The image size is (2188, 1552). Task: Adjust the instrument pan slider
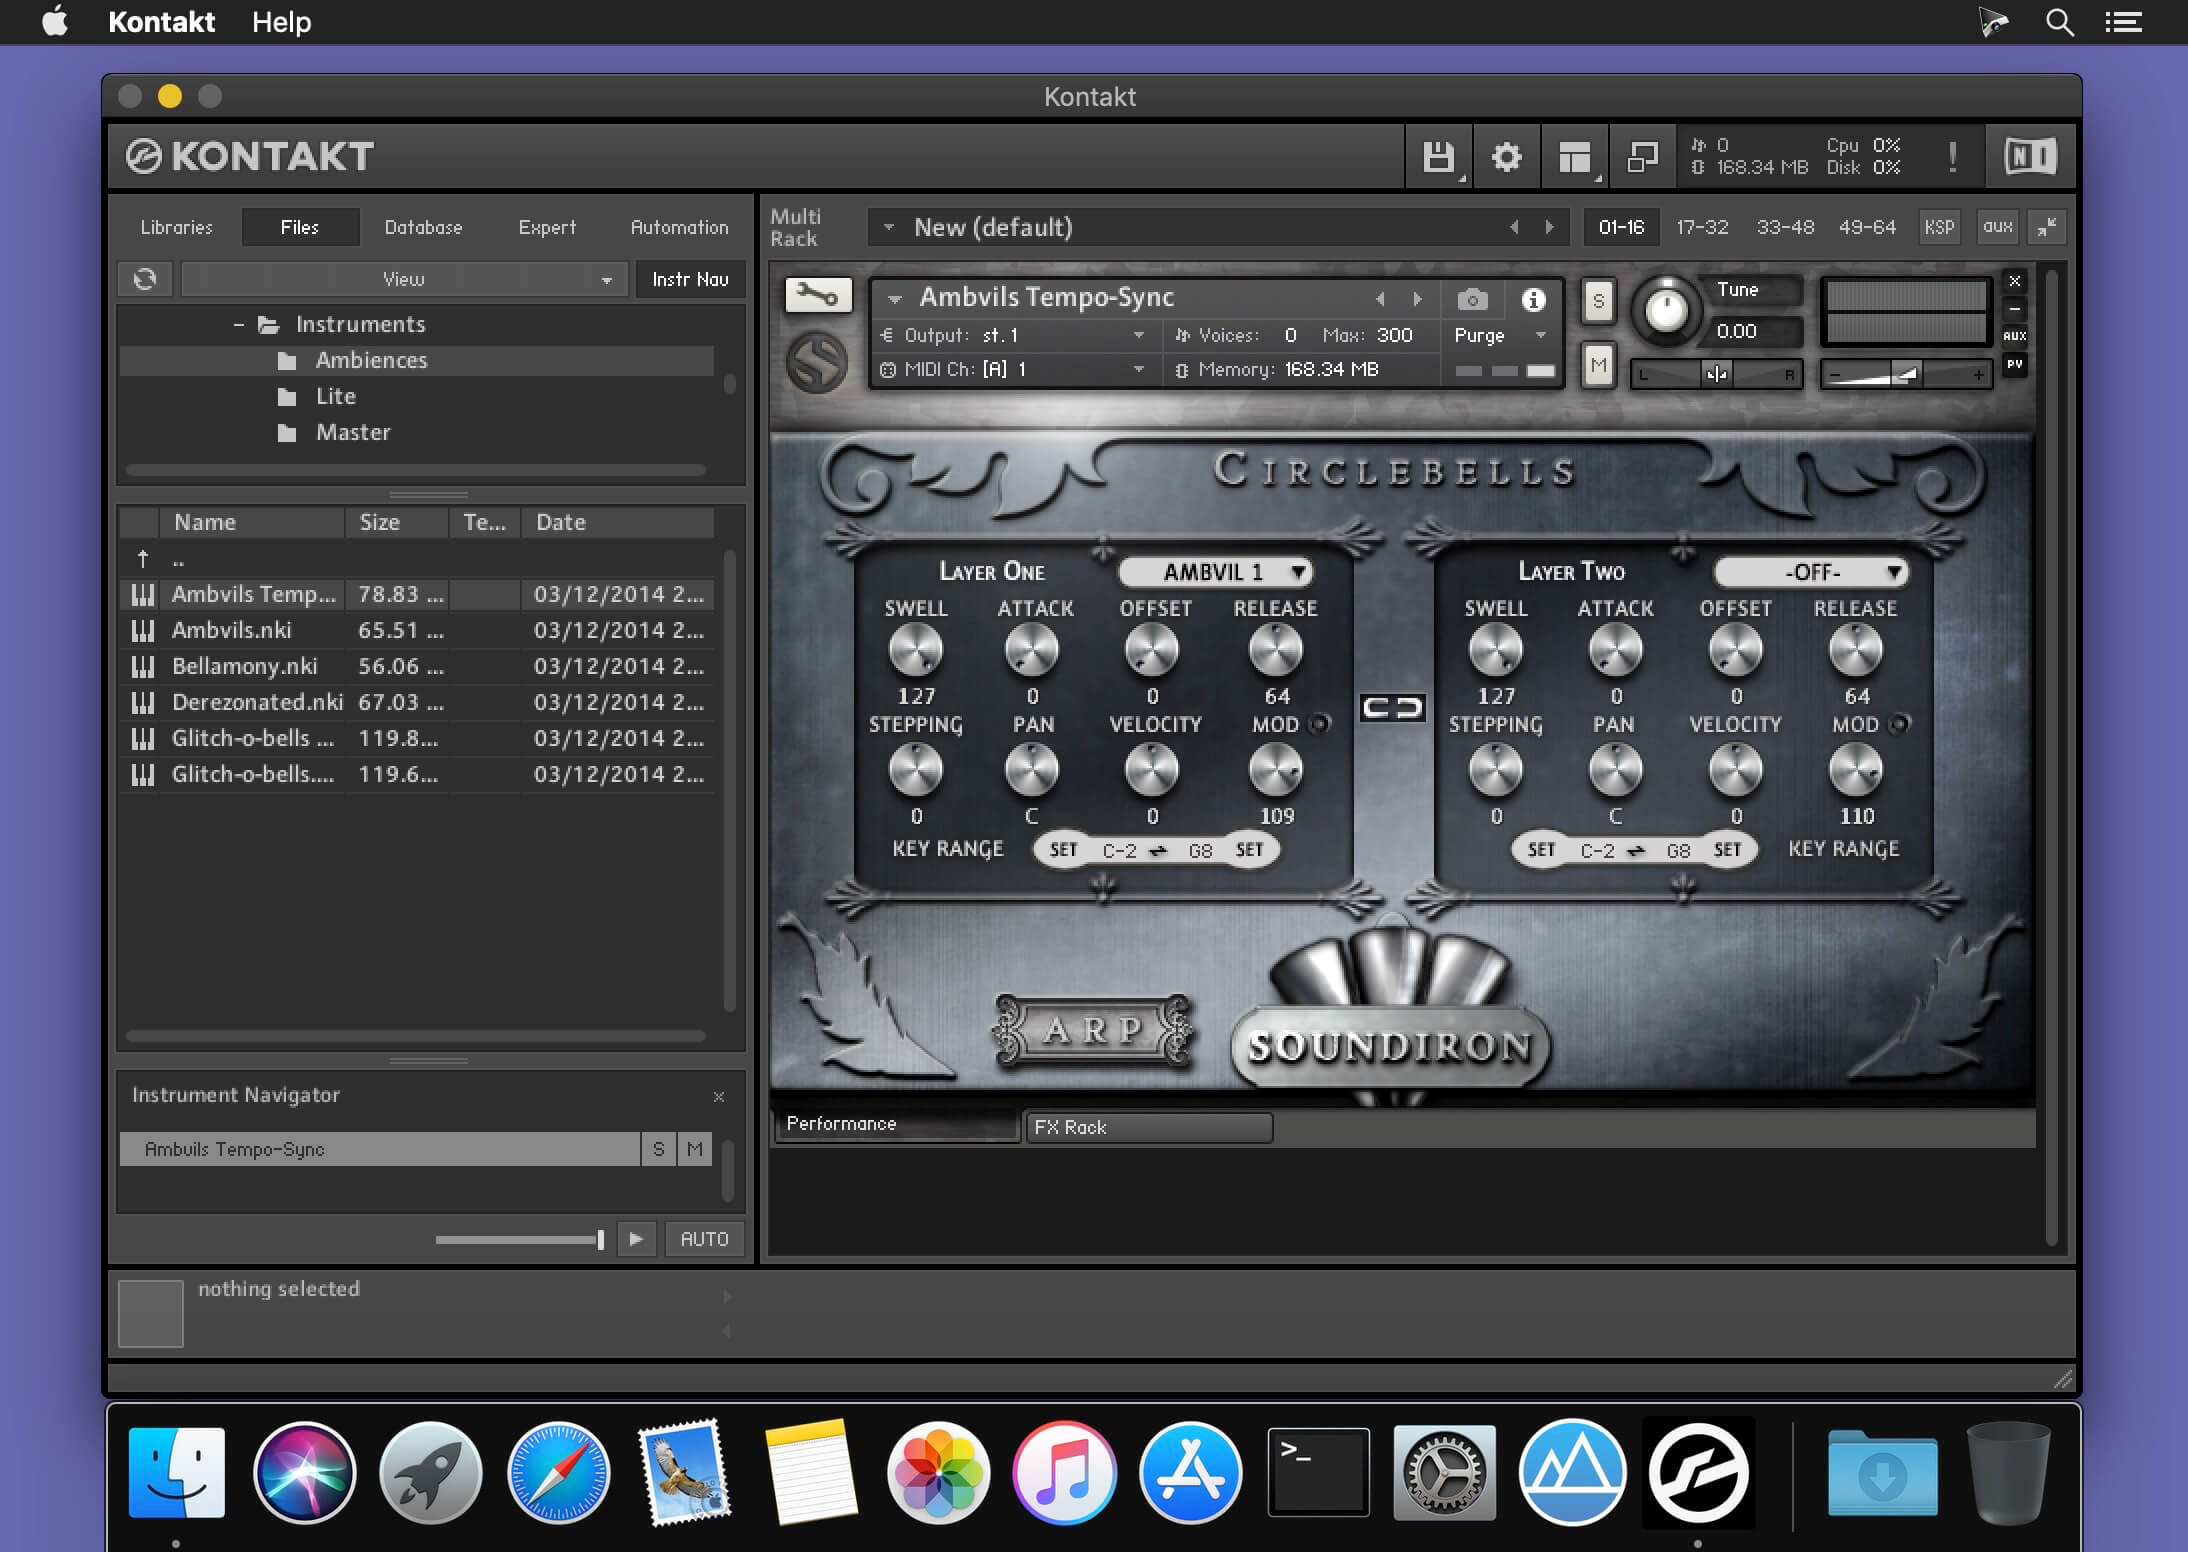1716,375
